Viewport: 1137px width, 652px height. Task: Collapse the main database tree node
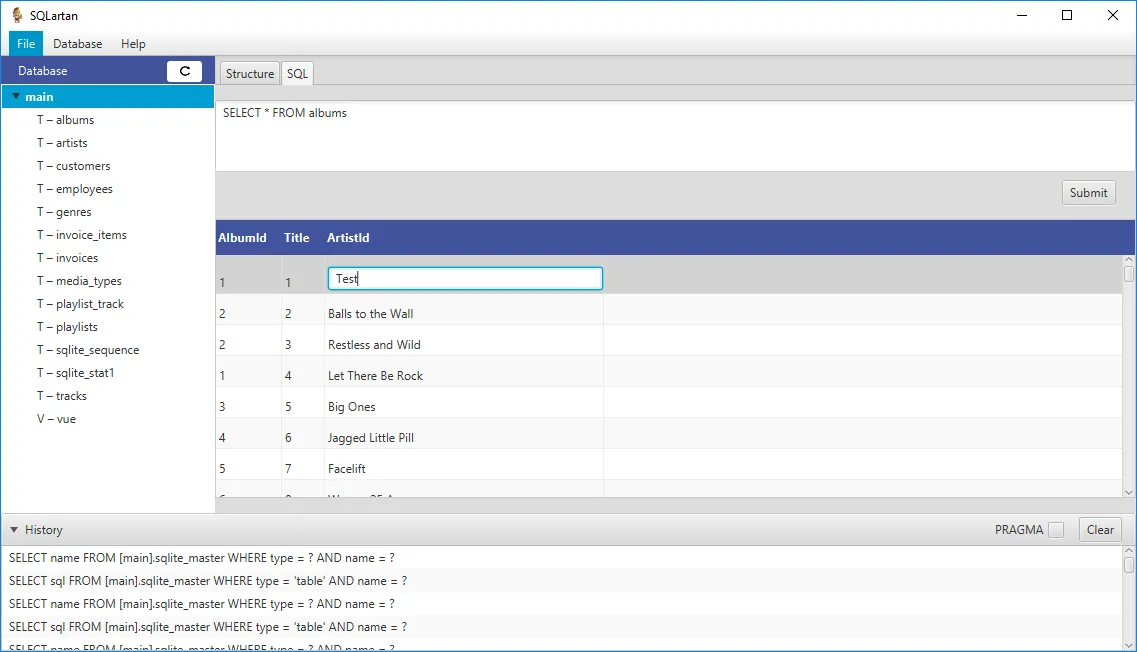pos(16,96)
